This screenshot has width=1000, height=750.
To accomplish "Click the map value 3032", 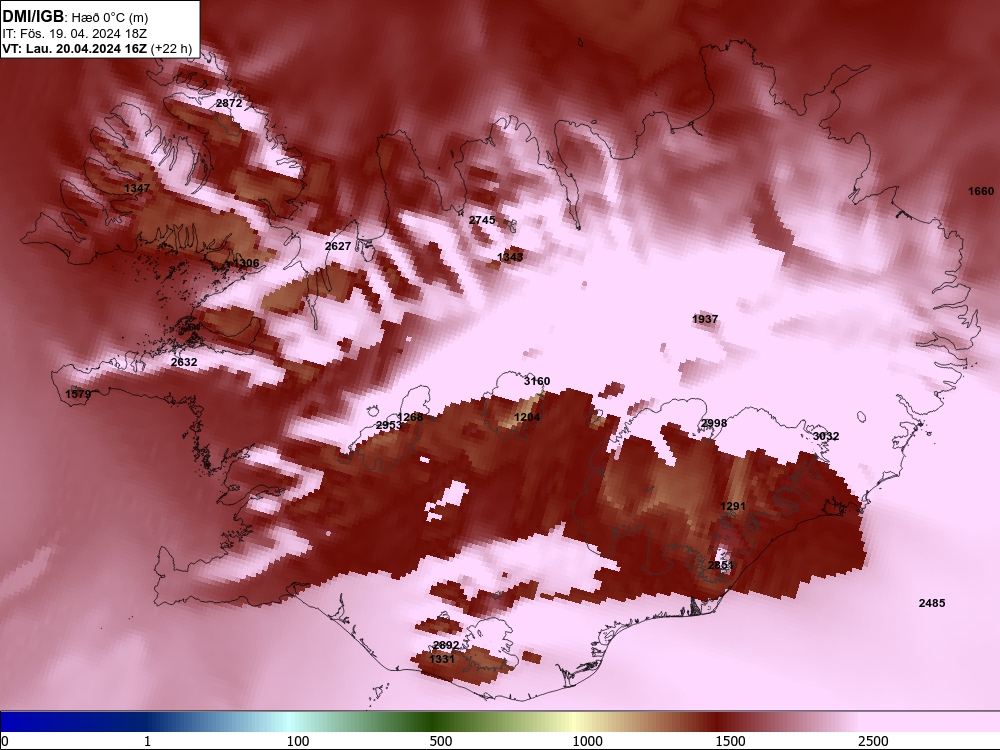I will [826, 436].
